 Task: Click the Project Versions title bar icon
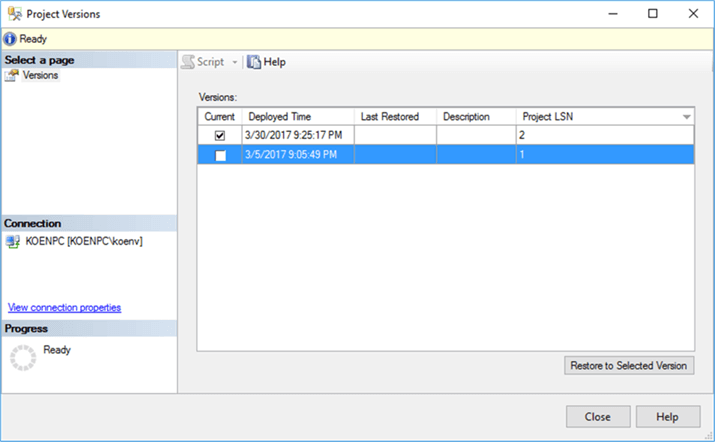coord(15,14)
